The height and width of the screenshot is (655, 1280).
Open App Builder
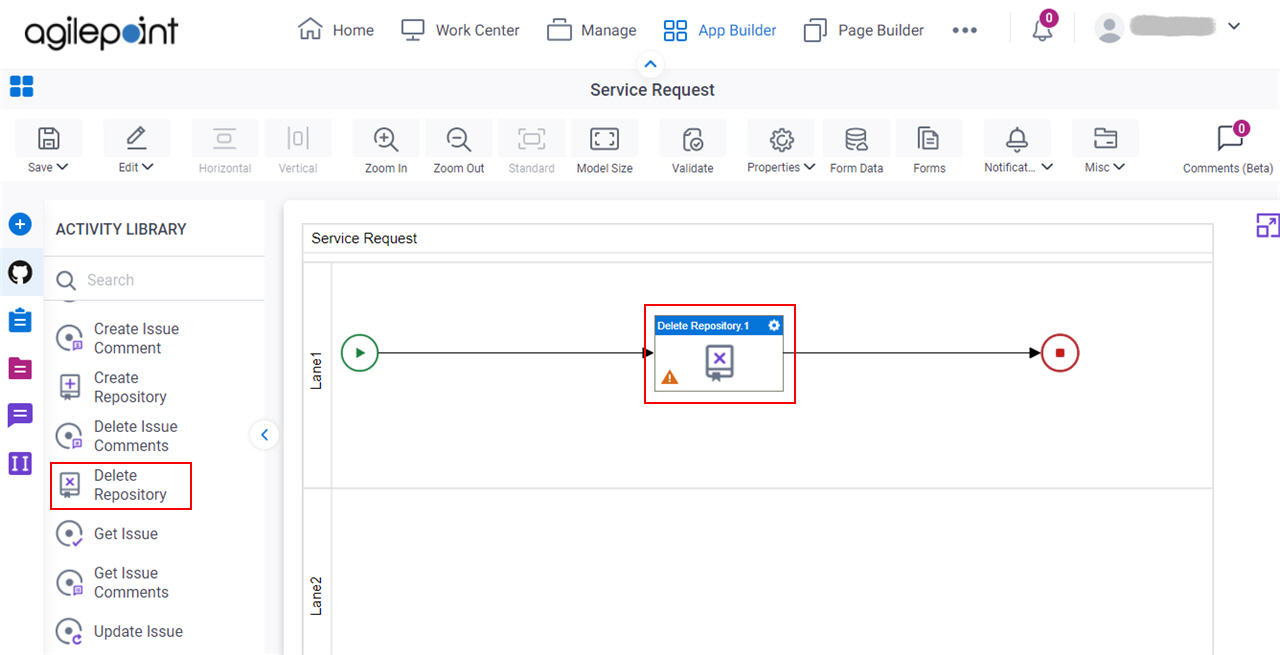pos(720,30)
